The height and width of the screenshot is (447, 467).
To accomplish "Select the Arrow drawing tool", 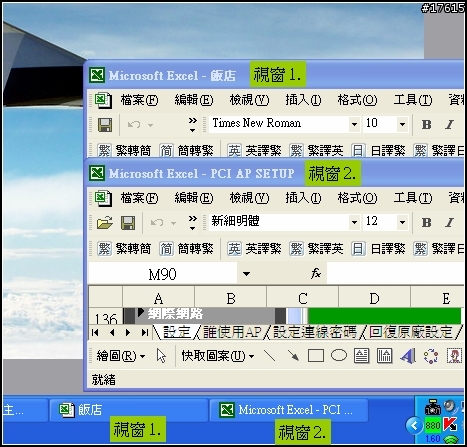I will tap(293, 356).
